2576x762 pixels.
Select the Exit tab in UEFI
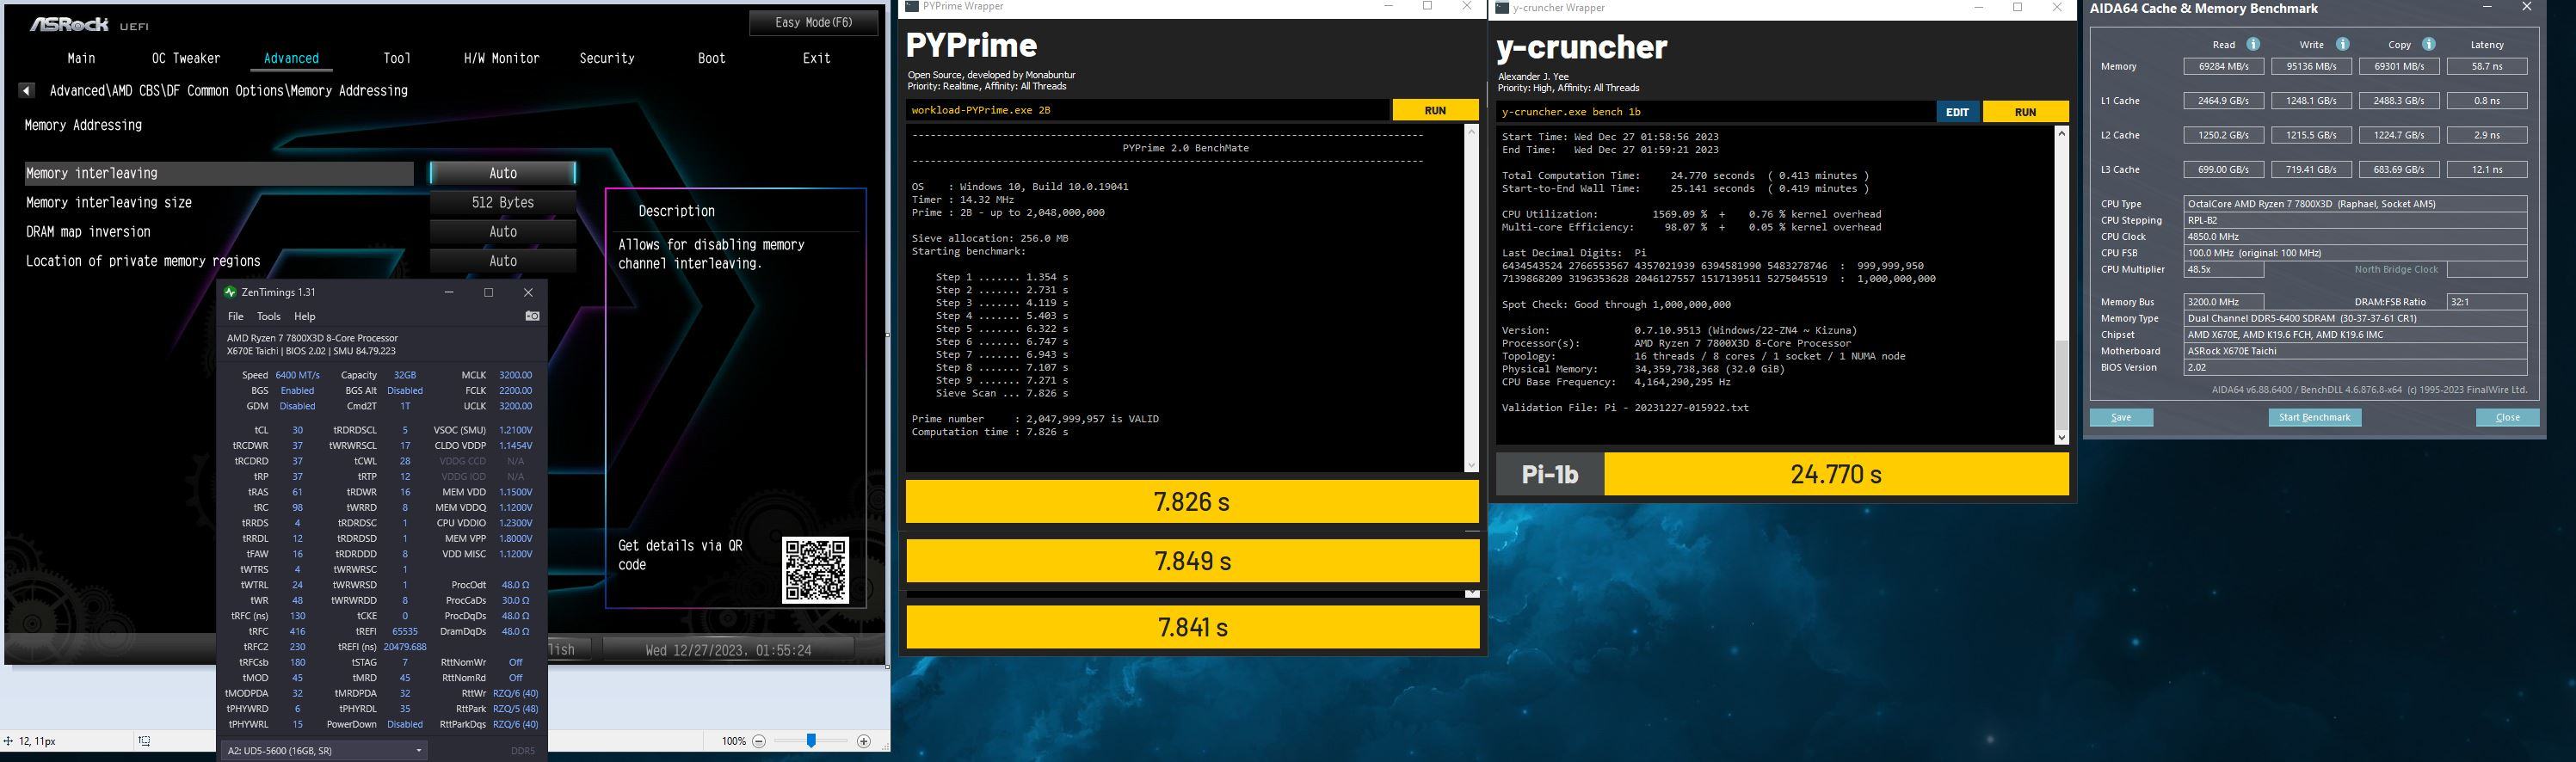point(817,58)
